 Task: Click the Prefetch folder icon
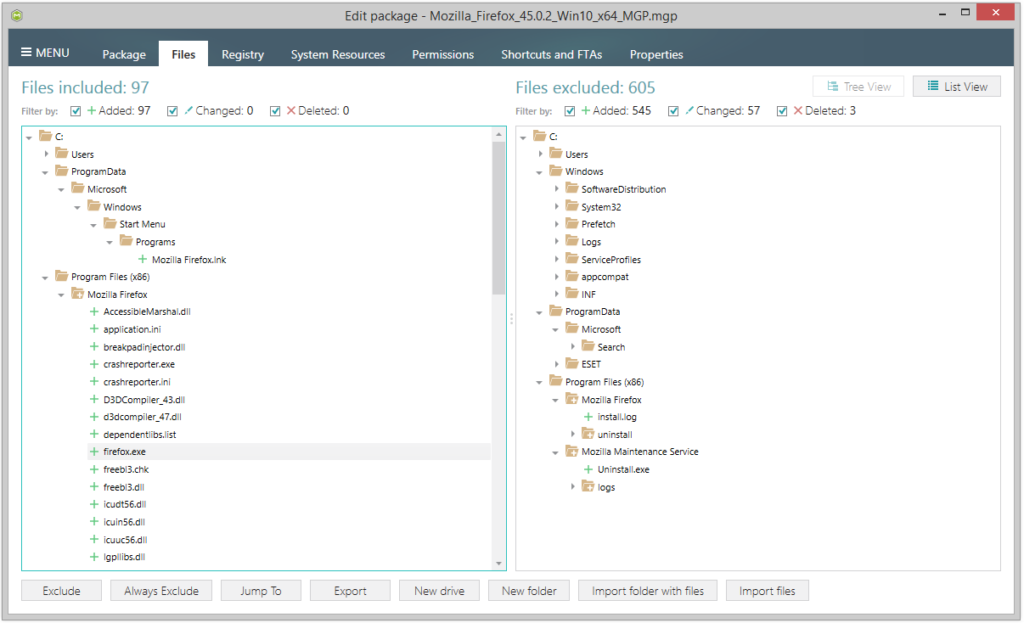tap(572, 223)
